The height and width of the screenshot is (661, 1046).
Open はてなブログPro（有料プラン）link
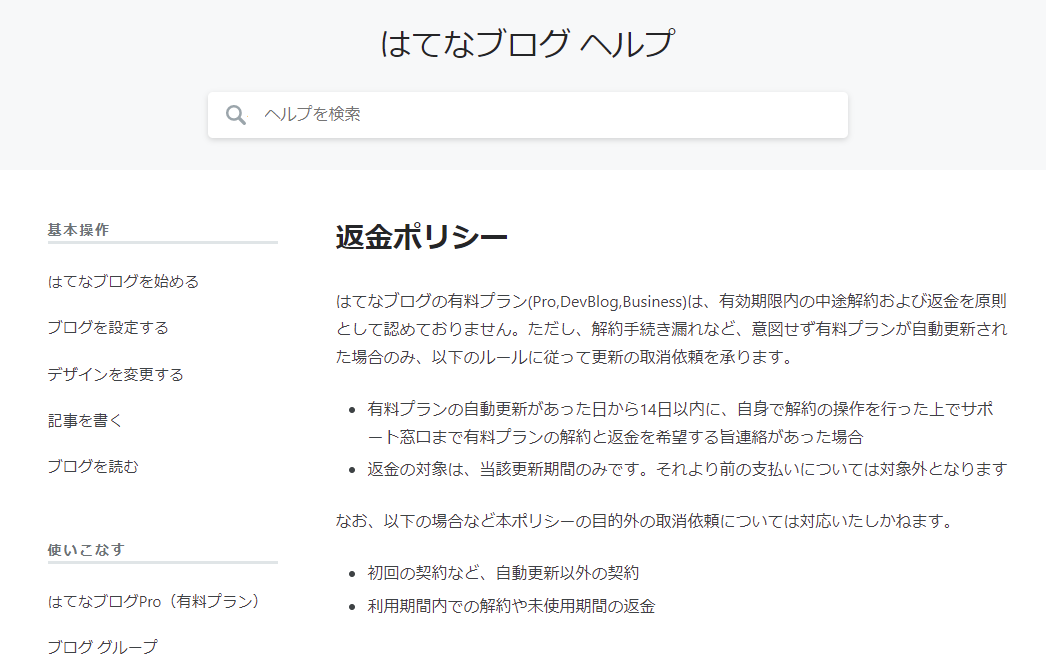point(153,601)
